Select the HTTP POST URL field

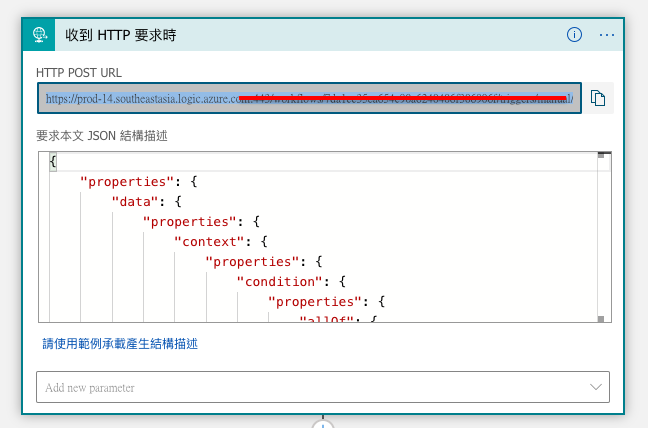(x=309, y=98)
